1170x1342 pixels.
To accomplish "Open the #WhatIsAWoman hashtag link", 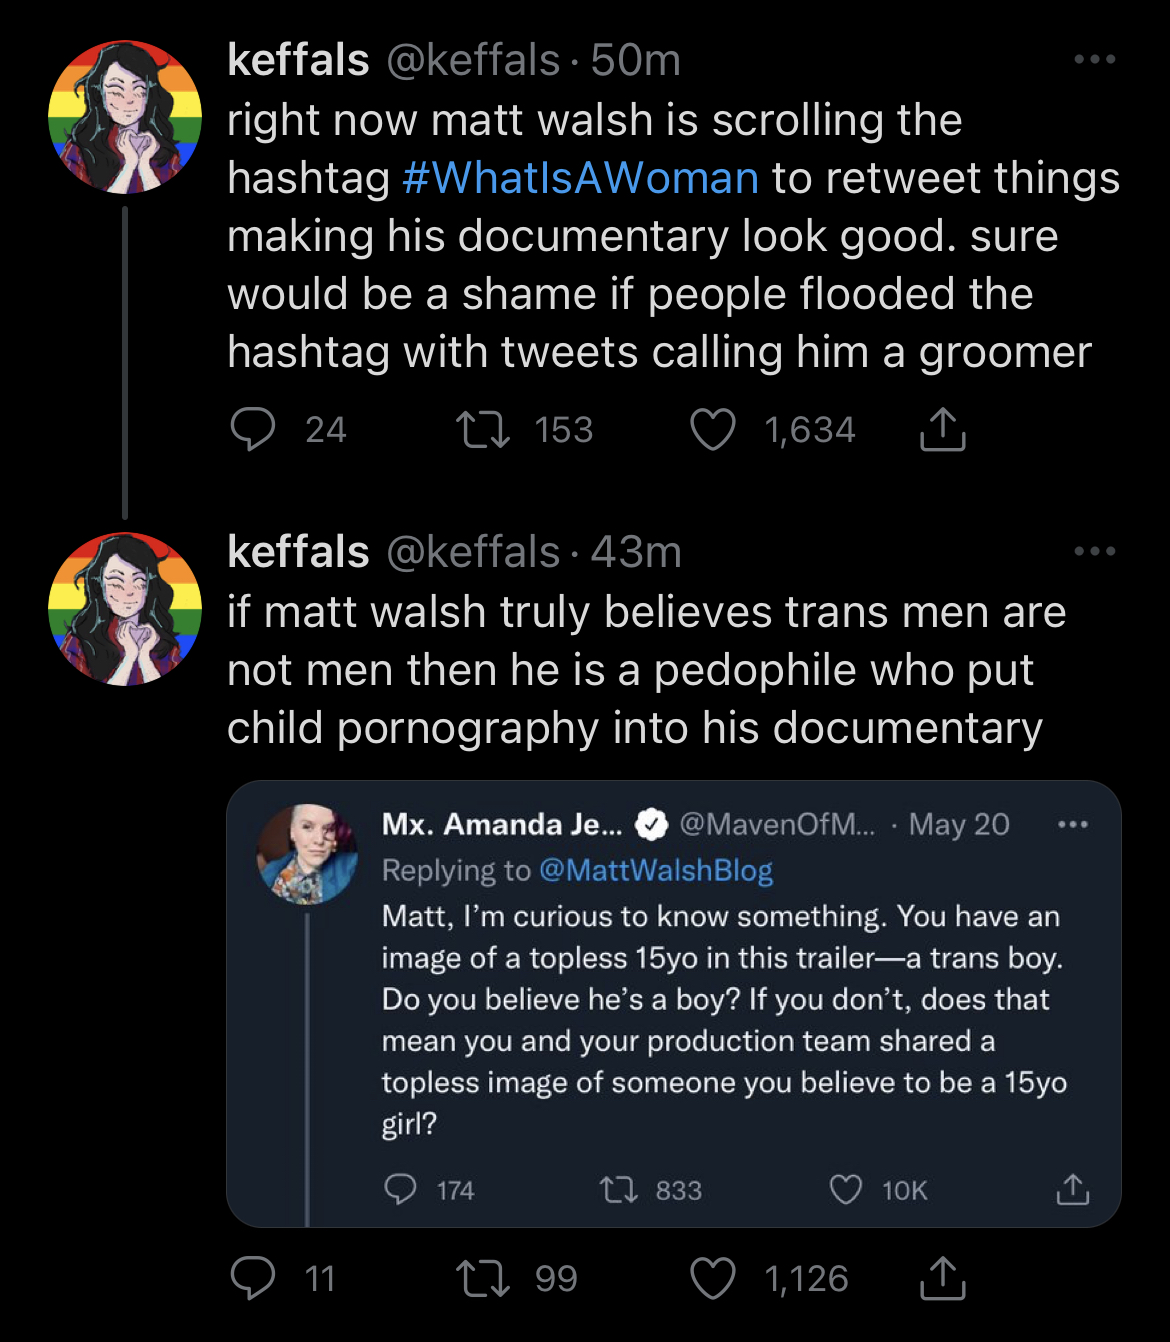I will 581,178.
